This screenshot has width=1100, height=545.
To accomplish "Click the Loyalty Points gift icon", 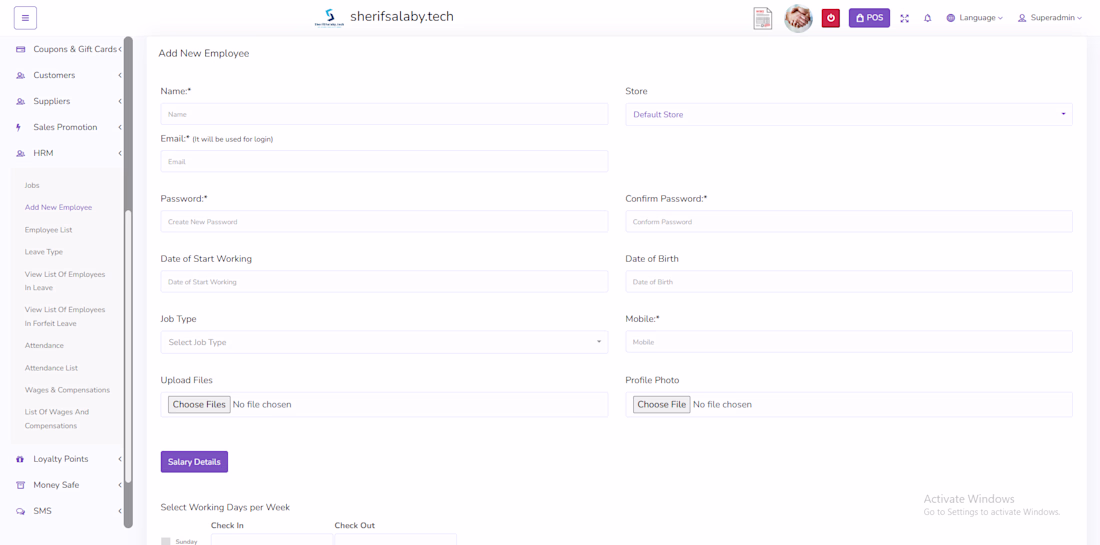I will 20,459.
